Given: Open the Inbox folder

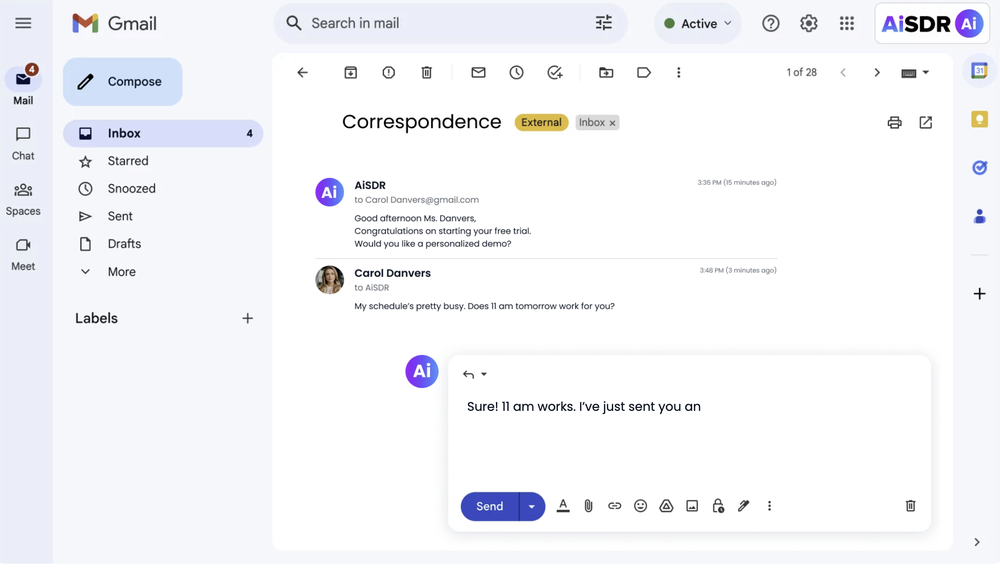Looking at the screenshot, I should pyautogui.click(x=163, y=133).
